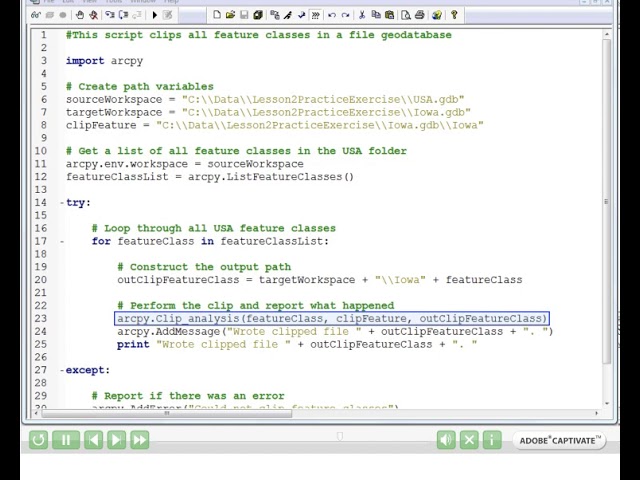Collapse the for loop fold marker

[62, 241]
